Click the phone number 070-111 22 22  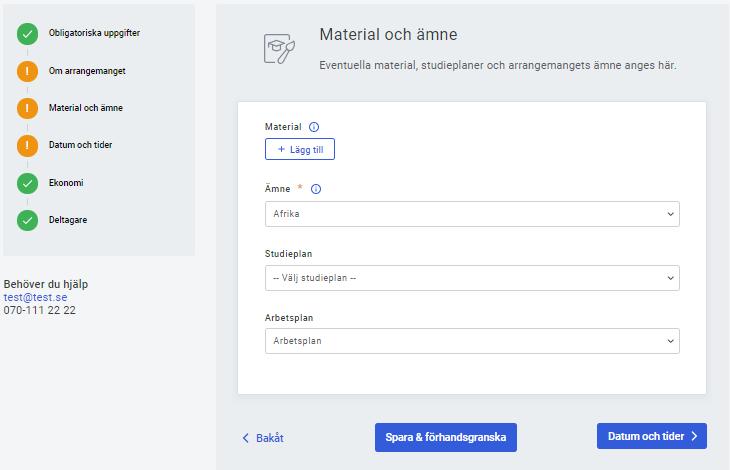(40, 310)
